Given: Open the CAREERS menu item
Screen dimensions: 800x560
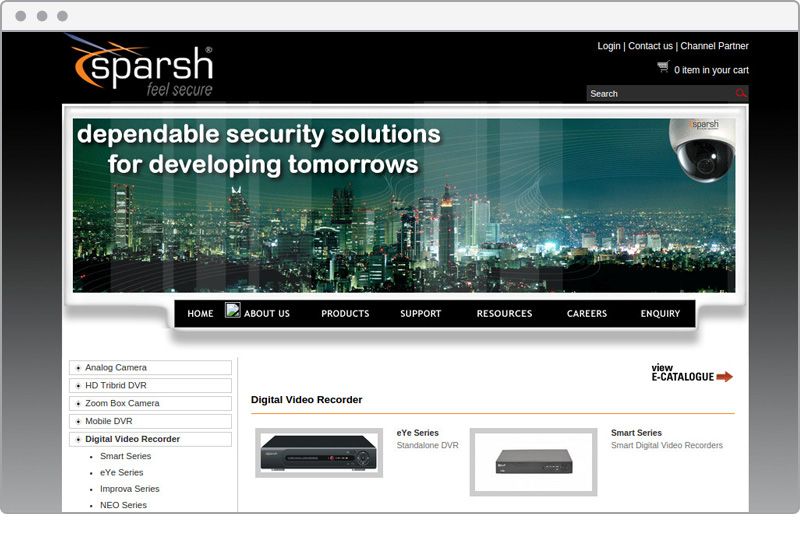Looking at the screenshot, I should [x=587, y=314].
